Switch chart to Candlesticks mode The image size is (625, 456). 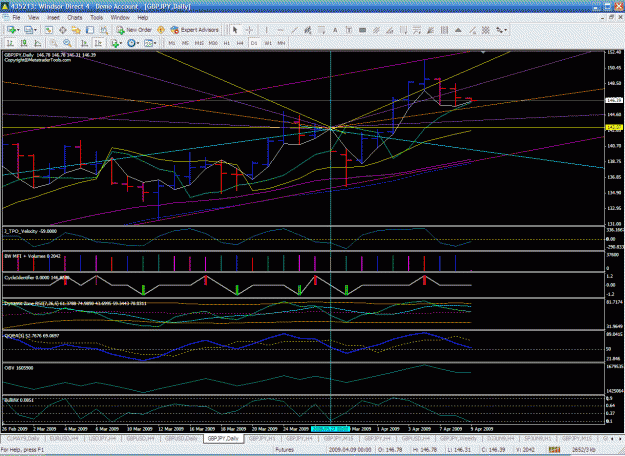[24, 43]
